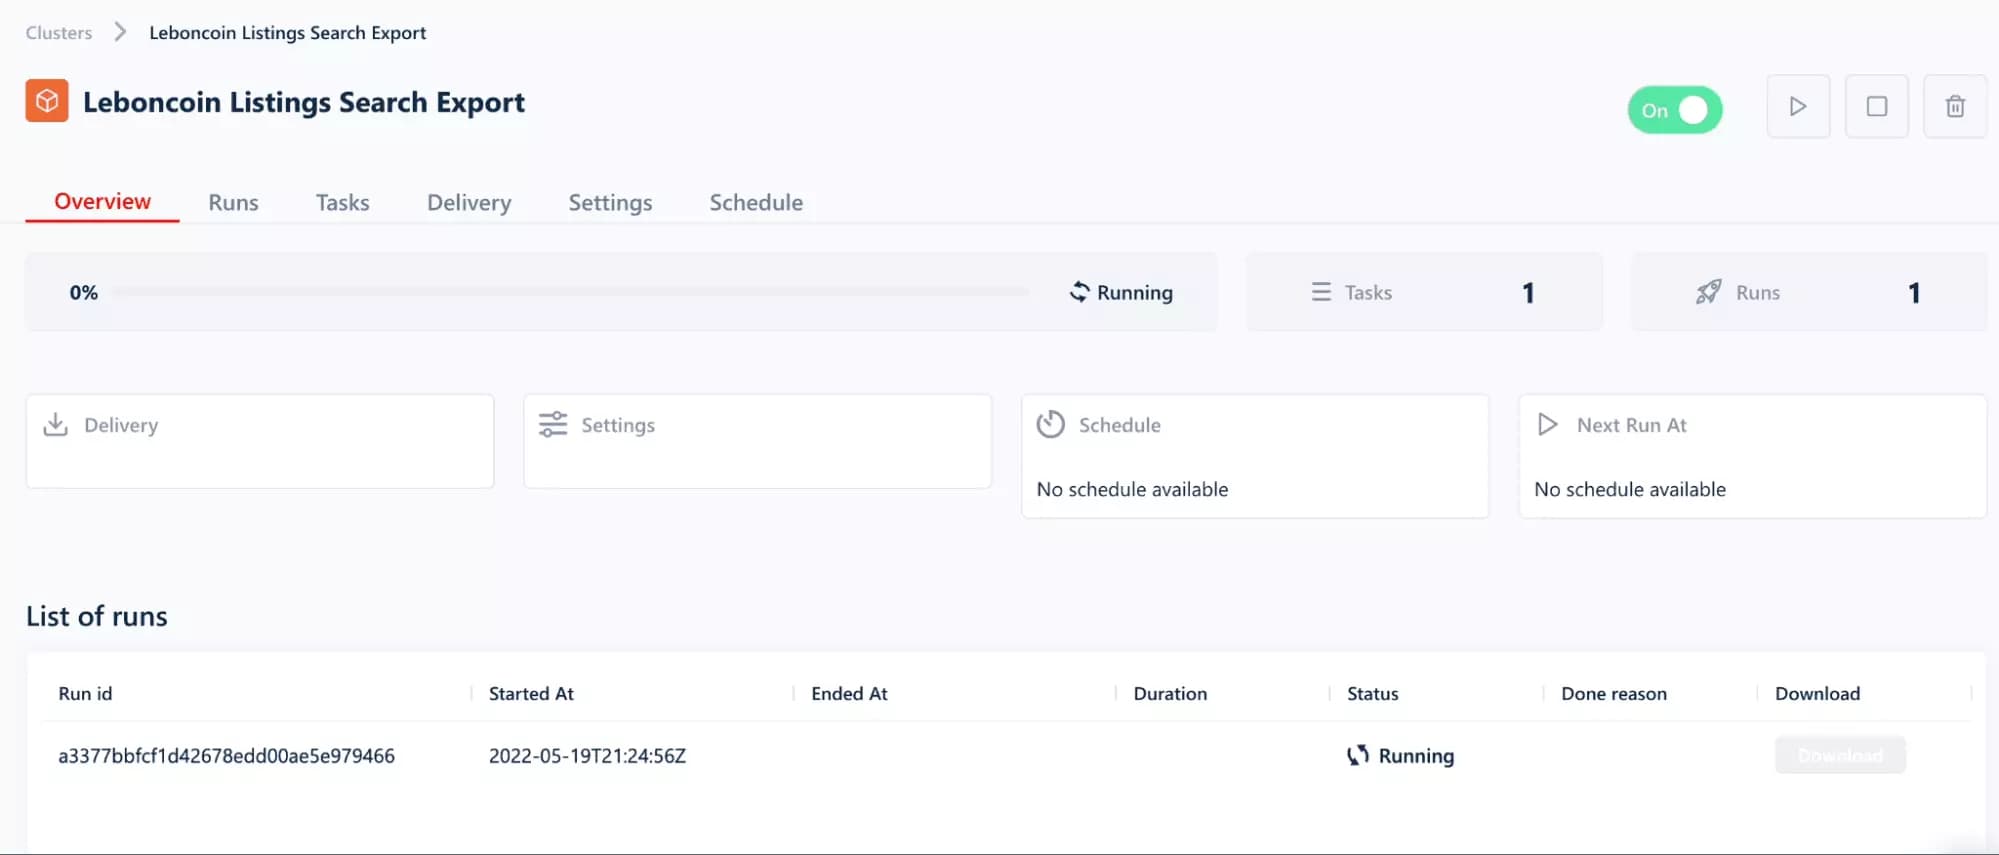
Task: Click the Next Run At play icon
Action: click(x=1548, y=425)
